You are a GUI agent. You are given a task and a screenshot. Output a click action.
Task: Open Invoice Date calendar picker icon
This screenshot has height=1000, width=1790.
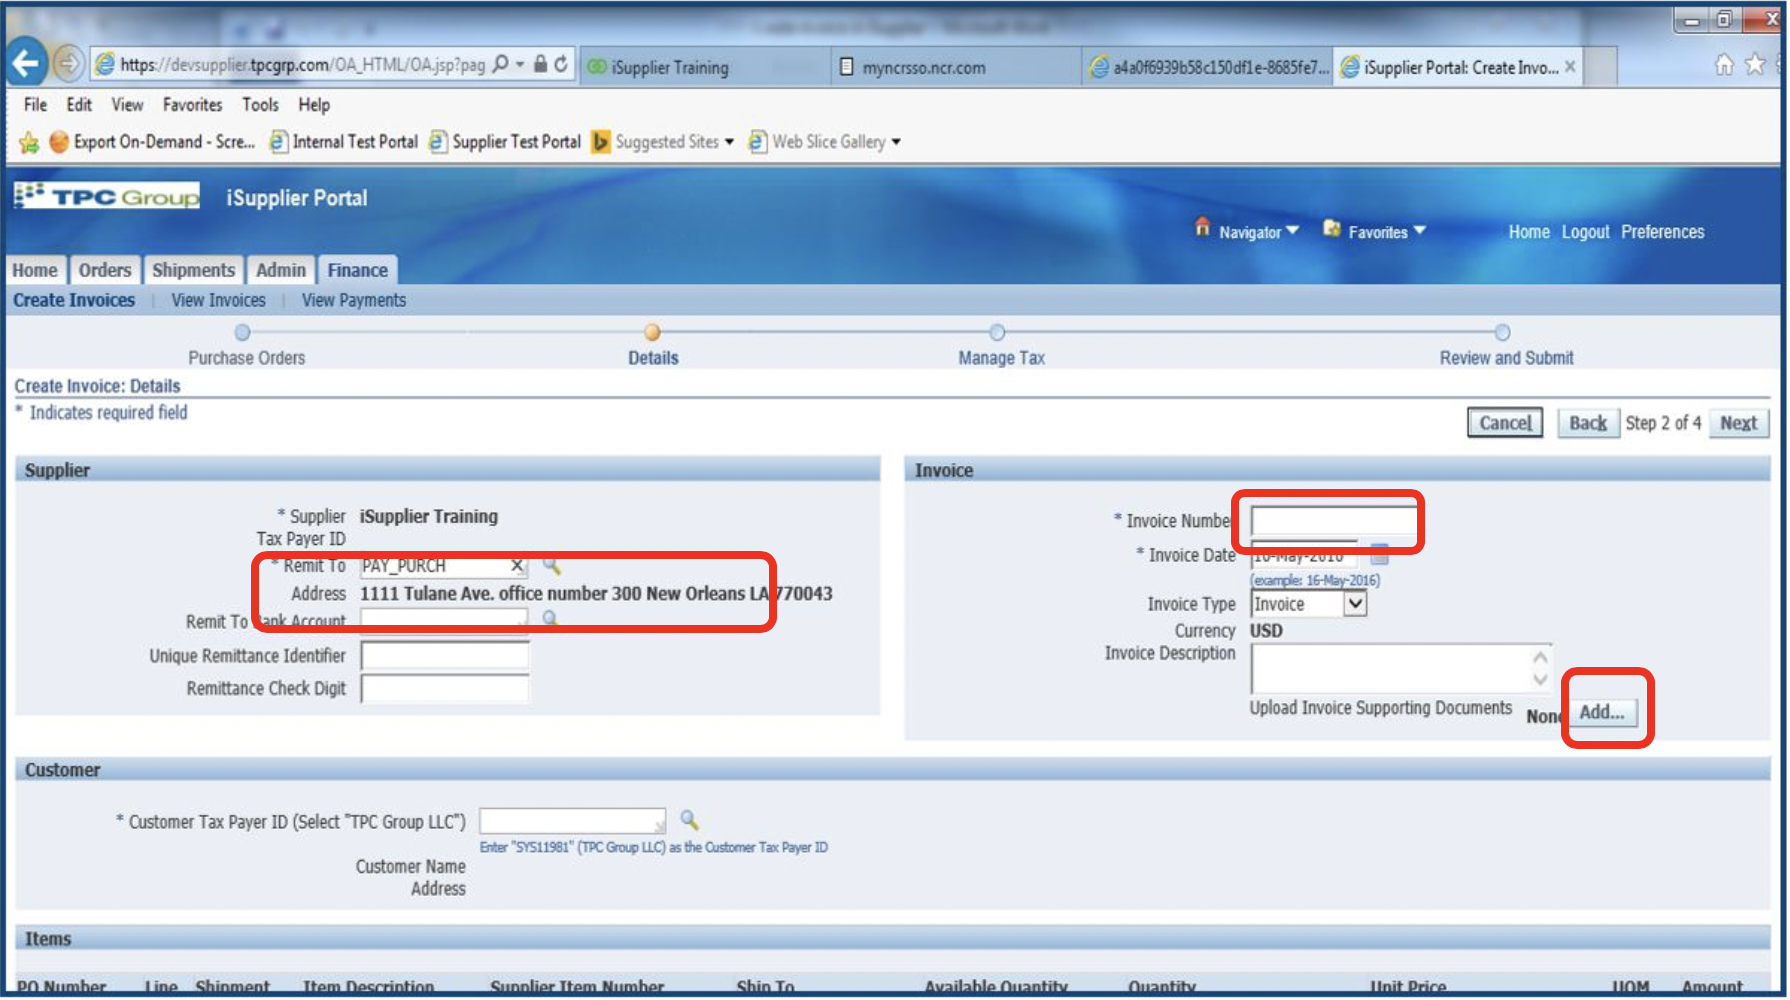click(1380, 554)
